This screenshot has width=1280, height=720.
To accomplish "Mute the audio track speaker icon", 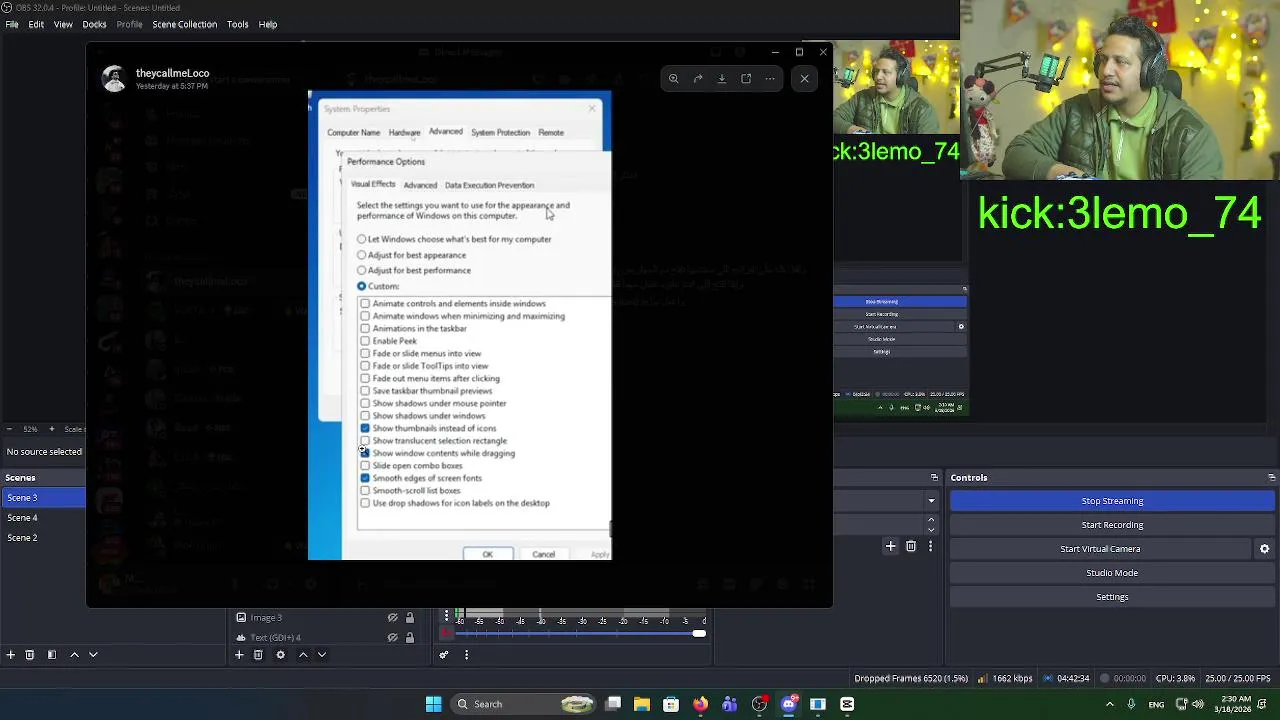I will 447,633.
